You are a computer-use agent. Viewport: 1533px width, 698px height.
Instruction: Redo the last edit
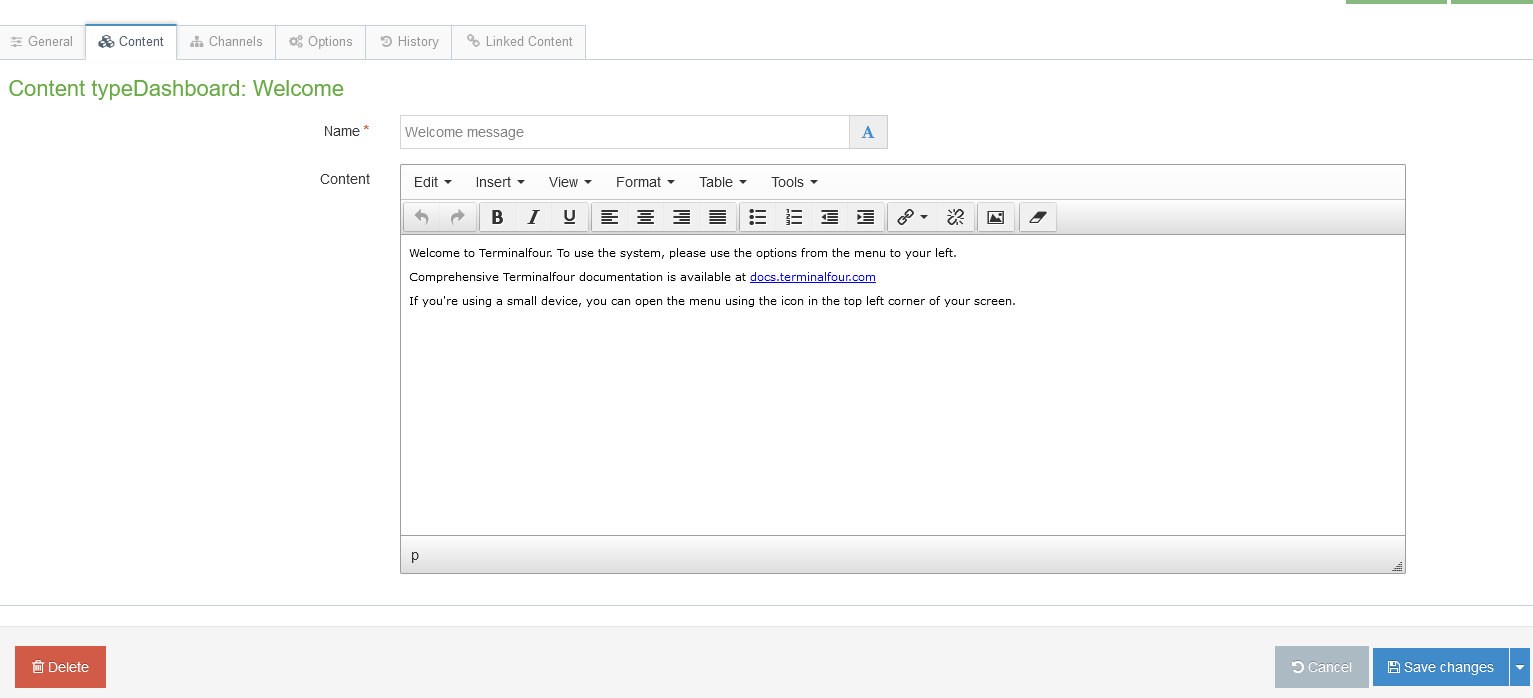point(457,217)
